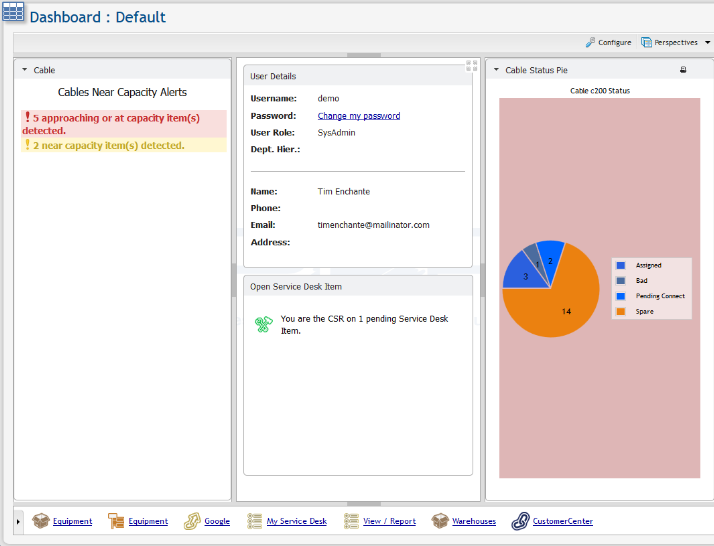Click the View / Report list icon
Viewport: 714px width, 546px height.
click(351, 521)
